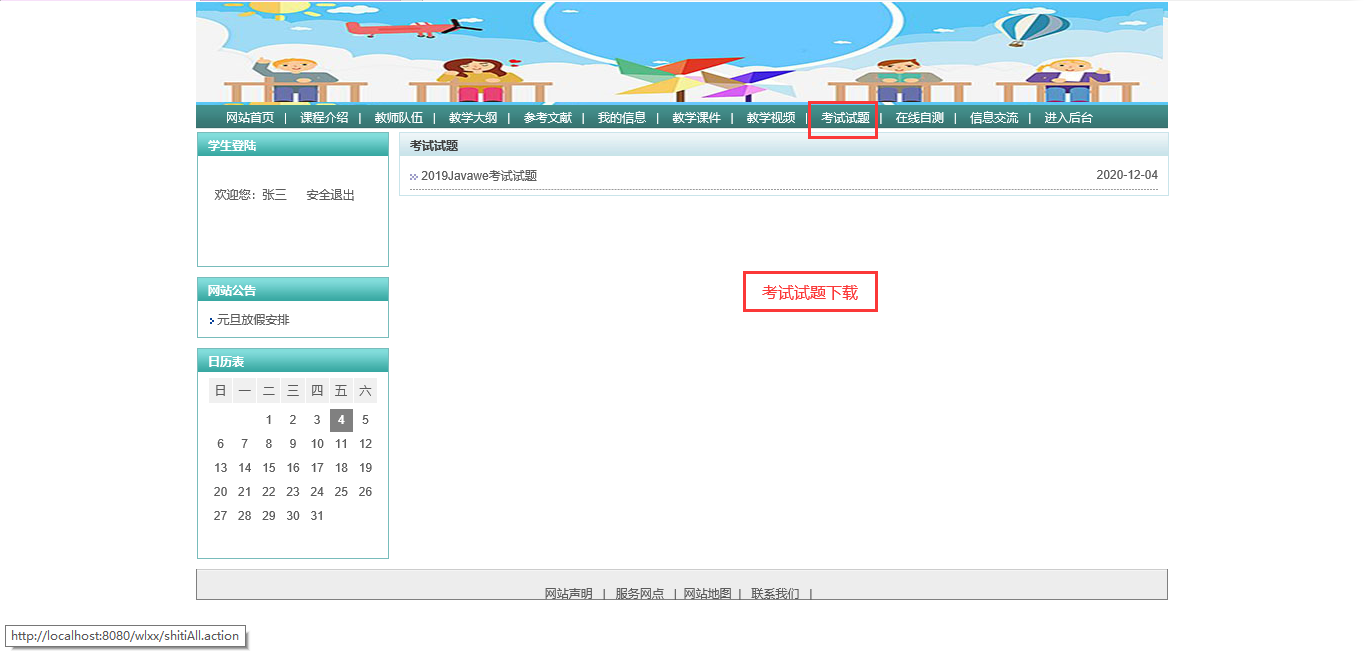Click 联系我们 footer link
Image resolution: width=1366 pixels, height=651 pixels.
(776, 594)
